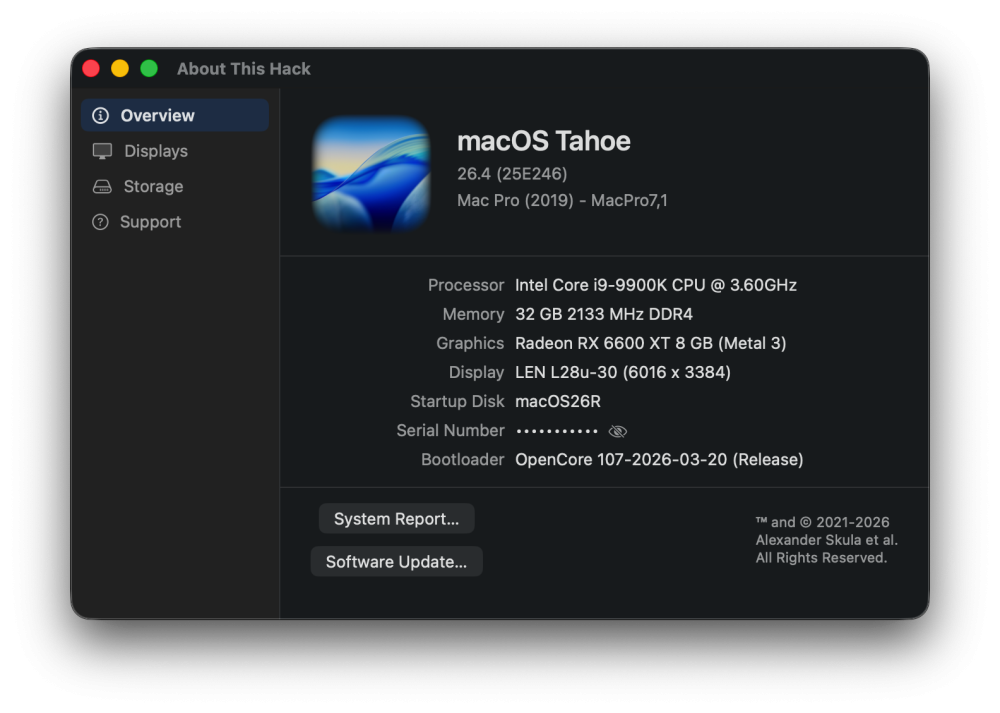The width and height of the screenshot is (1000, 713).
Task: Click the Storage drive icon
Action: (102, 187)
